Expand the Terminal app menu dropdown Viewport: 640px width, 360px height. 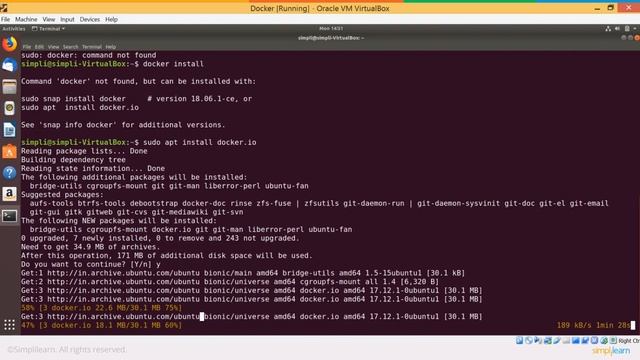(49, 29)
